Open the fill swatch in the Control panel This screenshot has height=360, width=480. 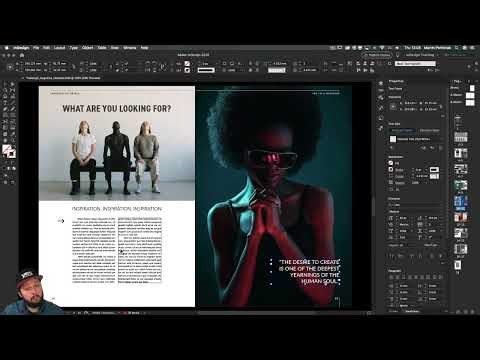pos(187,63)
